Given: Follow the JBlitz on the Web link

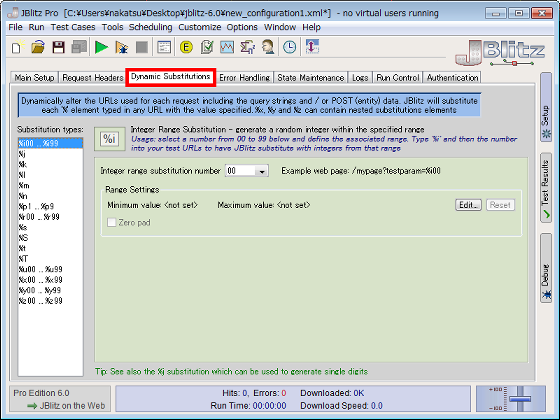Looking at the screenshot, I should 66,406.
